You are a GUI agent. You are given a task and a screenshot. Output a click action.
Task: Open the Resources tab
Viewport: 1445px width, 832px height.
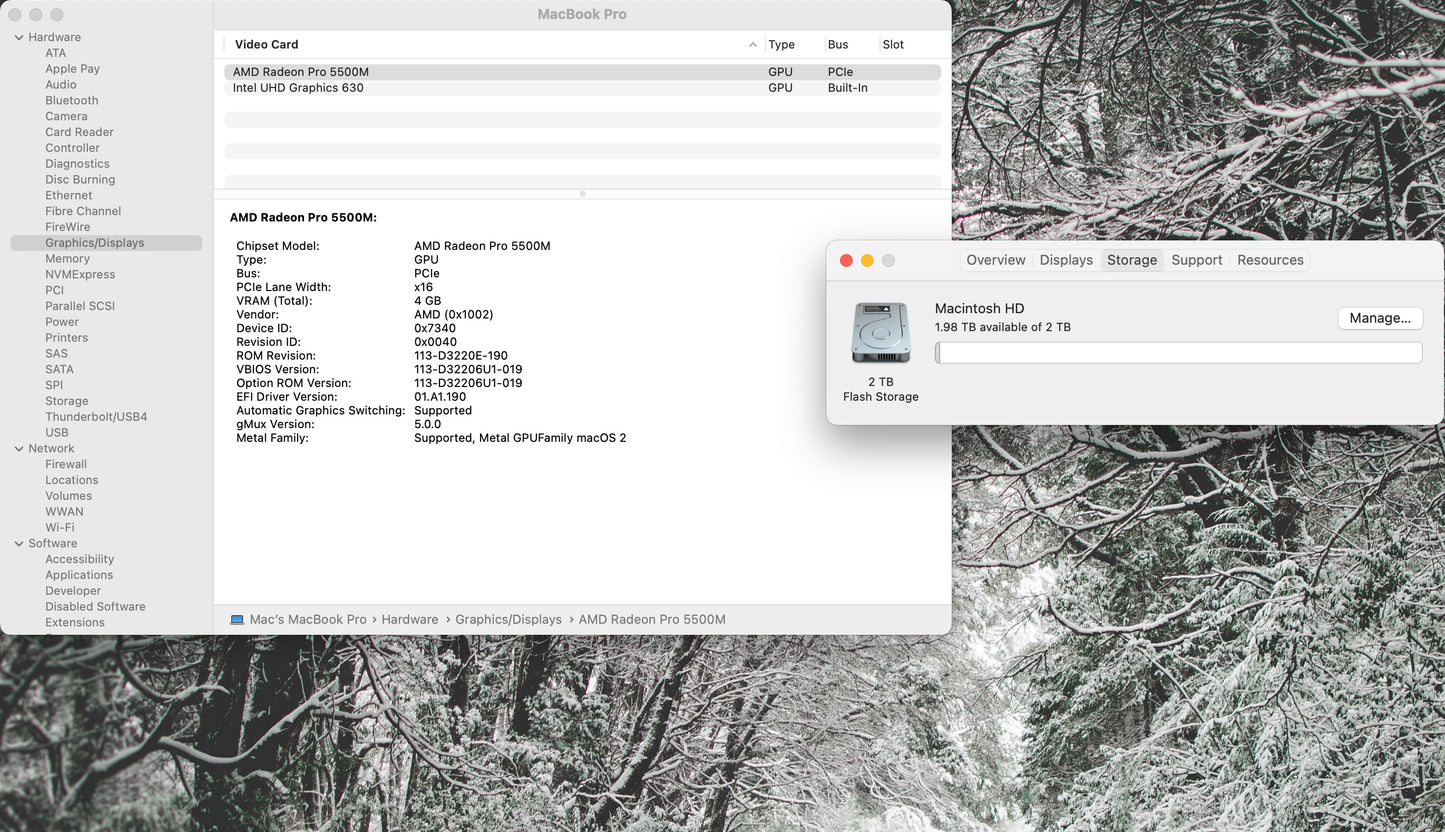click(x=1269, y=260)
